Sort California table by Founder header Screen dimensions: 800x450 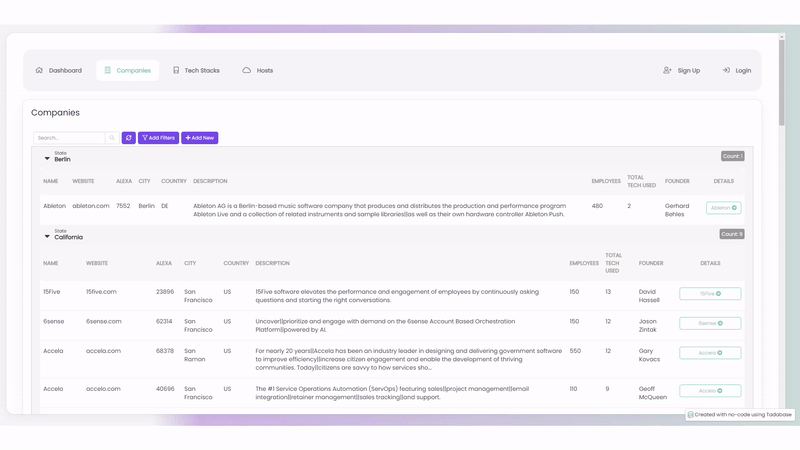651,263
